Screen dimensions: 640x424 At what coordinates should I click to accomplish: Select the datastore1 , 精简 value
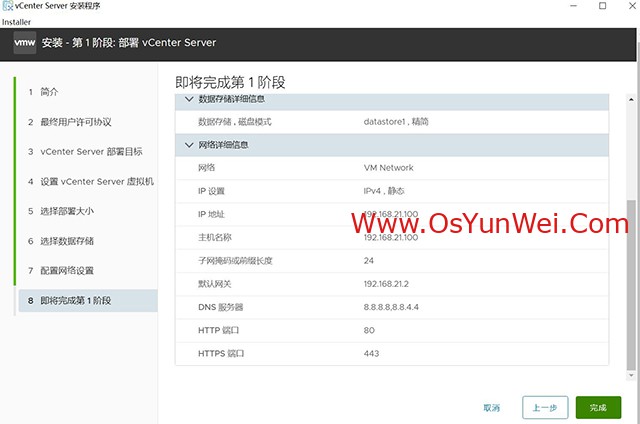396,122
